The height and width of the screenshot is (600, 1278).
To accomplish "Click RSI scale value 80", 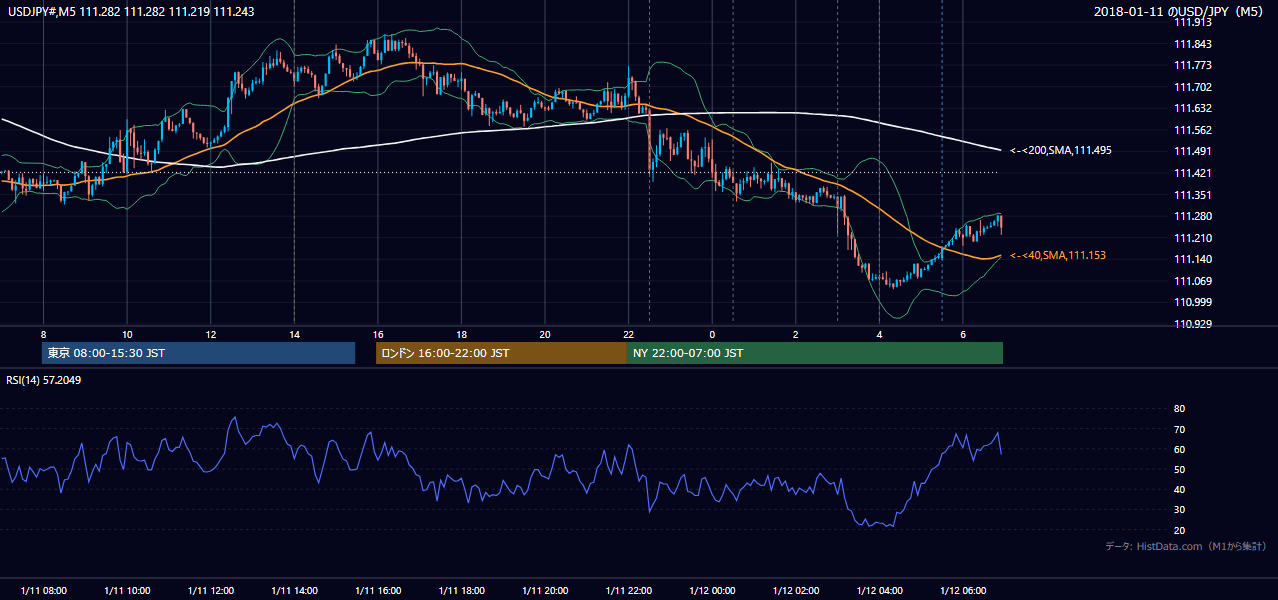I will click(x=1179, y=409).
